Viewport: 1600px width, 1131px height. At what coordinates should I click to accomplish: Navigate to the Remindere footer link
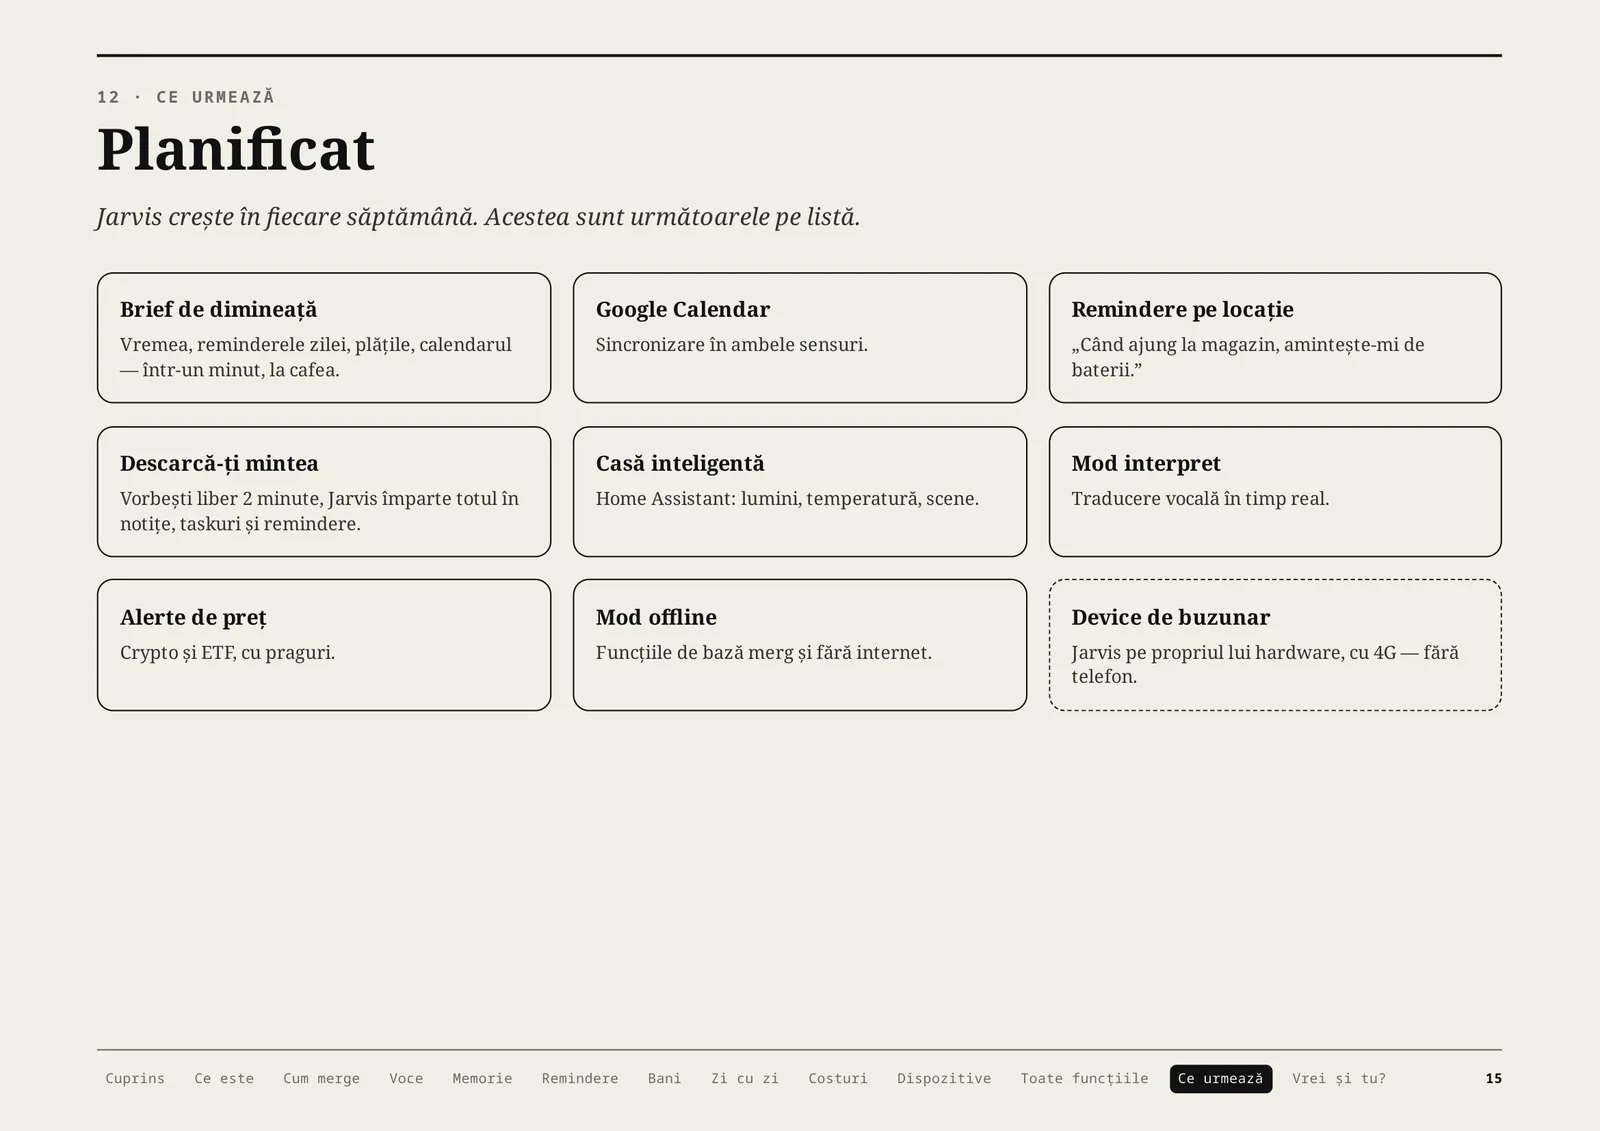[580, 1078]
